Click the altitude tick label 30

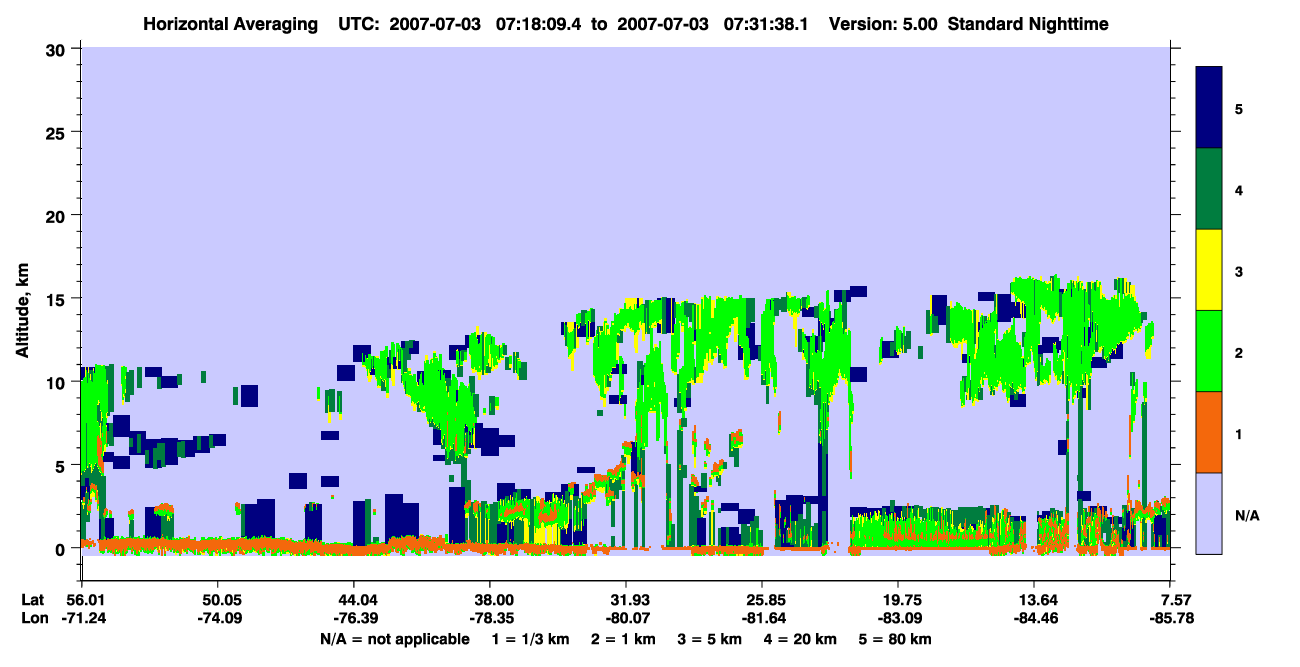[58, 49]
